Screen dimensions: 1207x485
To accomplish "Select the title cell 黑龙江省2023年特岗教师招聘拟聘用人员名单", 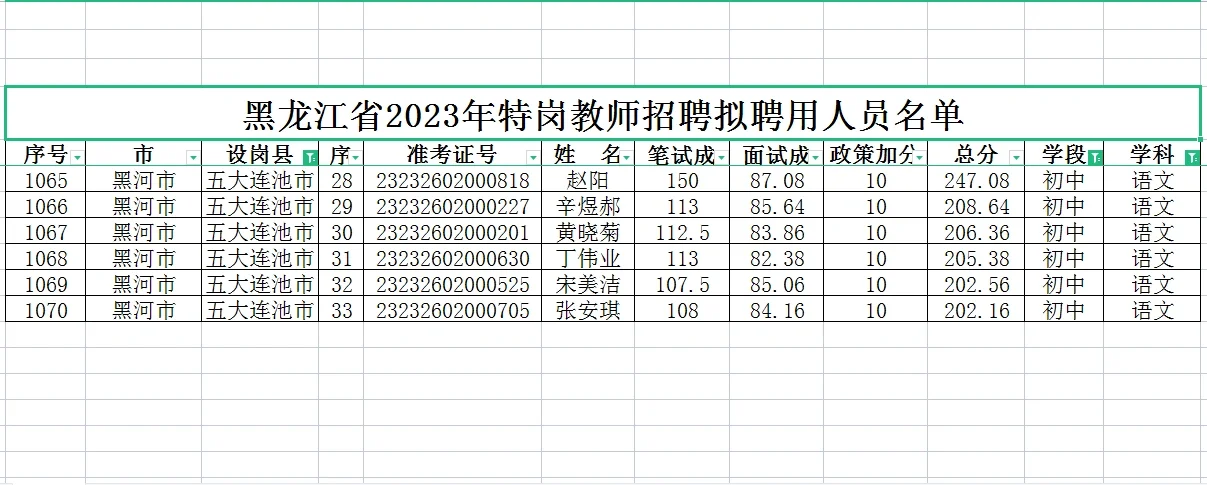I will pos(603,114).
